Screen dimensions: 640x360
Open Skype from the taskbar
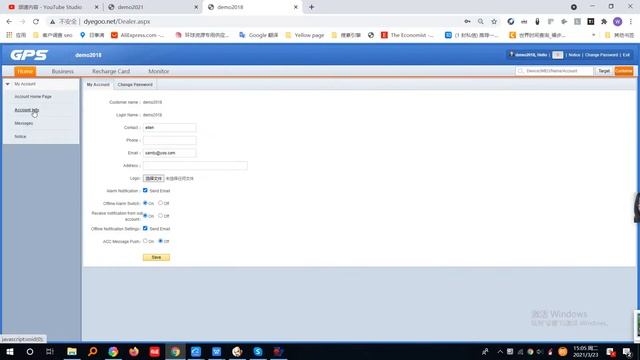(x=258, y=351)
